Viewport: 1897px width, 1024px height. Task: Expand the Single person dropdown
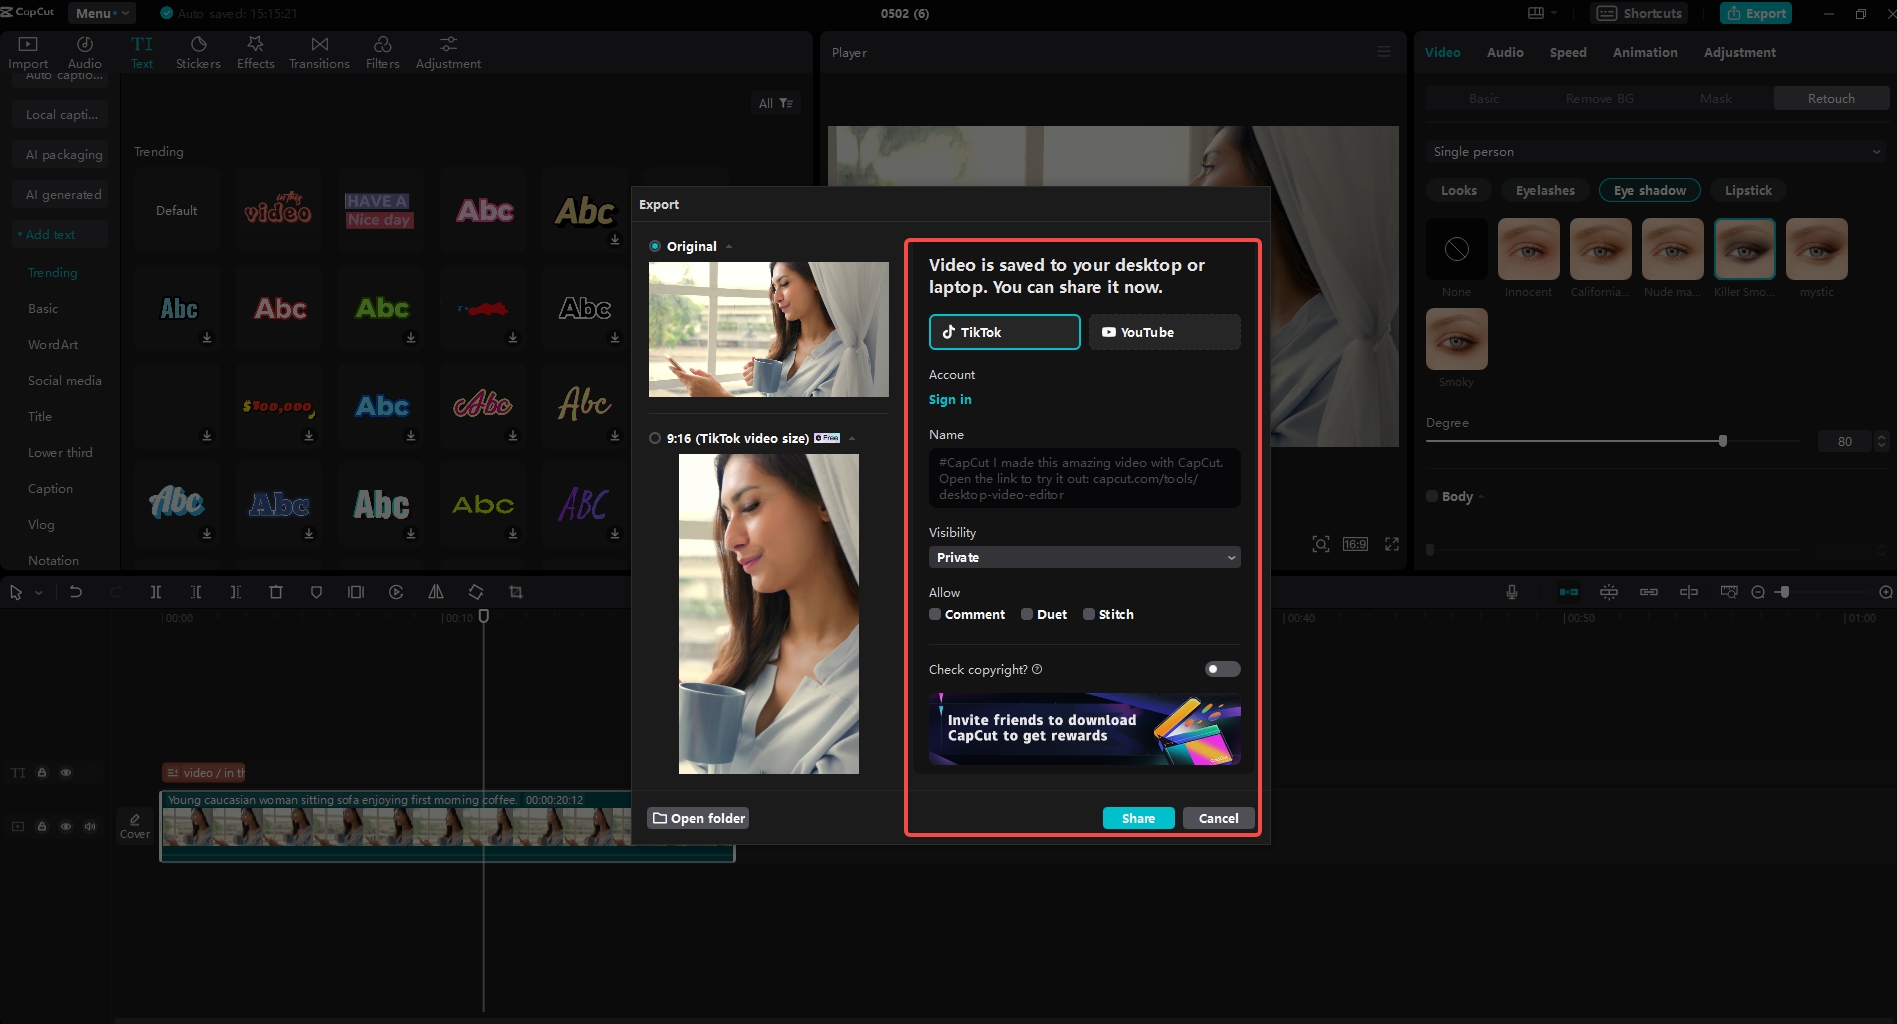click(x=1655, y=151)
